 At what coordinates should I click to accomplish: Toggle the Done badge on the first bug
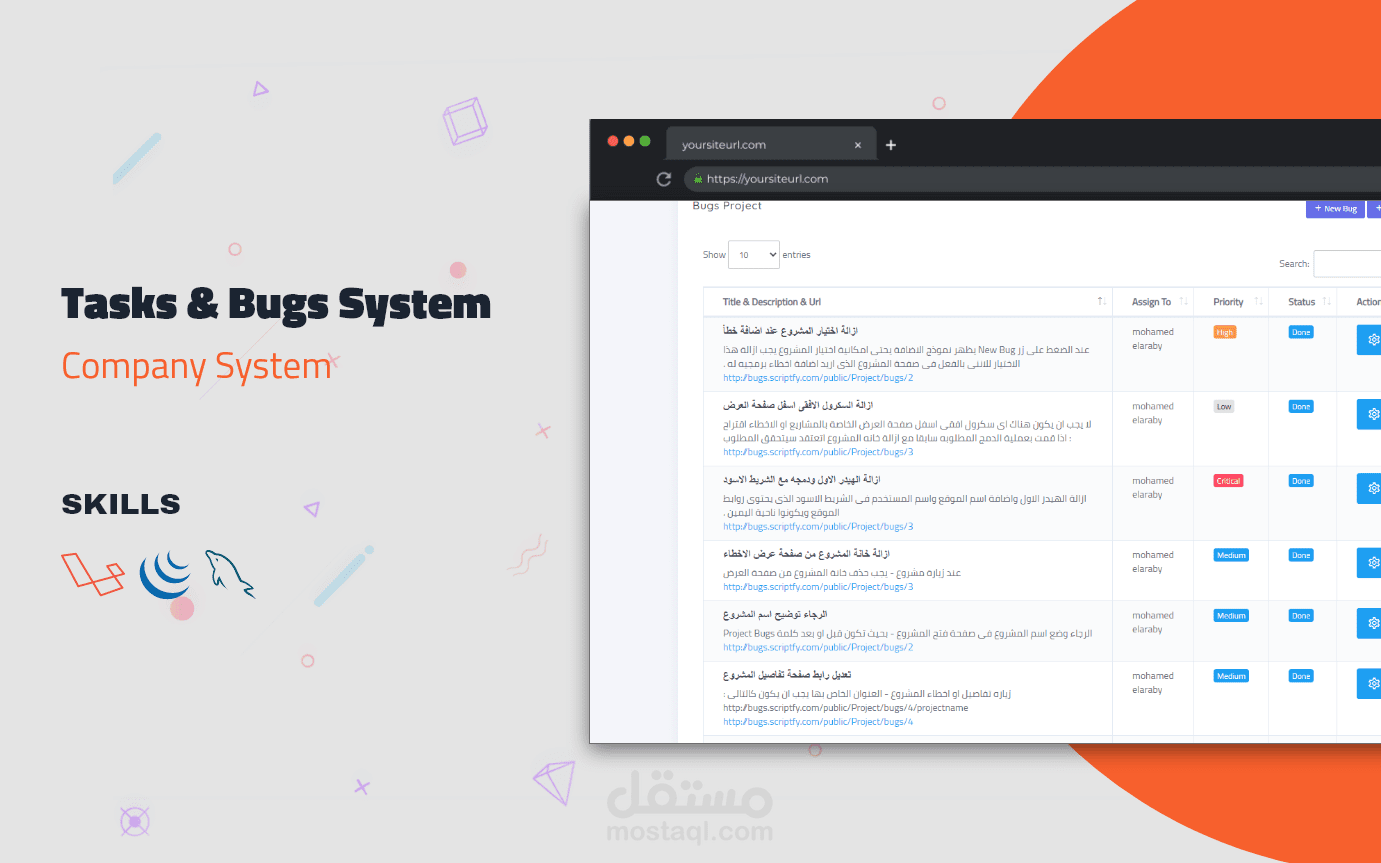[1300, 331]
